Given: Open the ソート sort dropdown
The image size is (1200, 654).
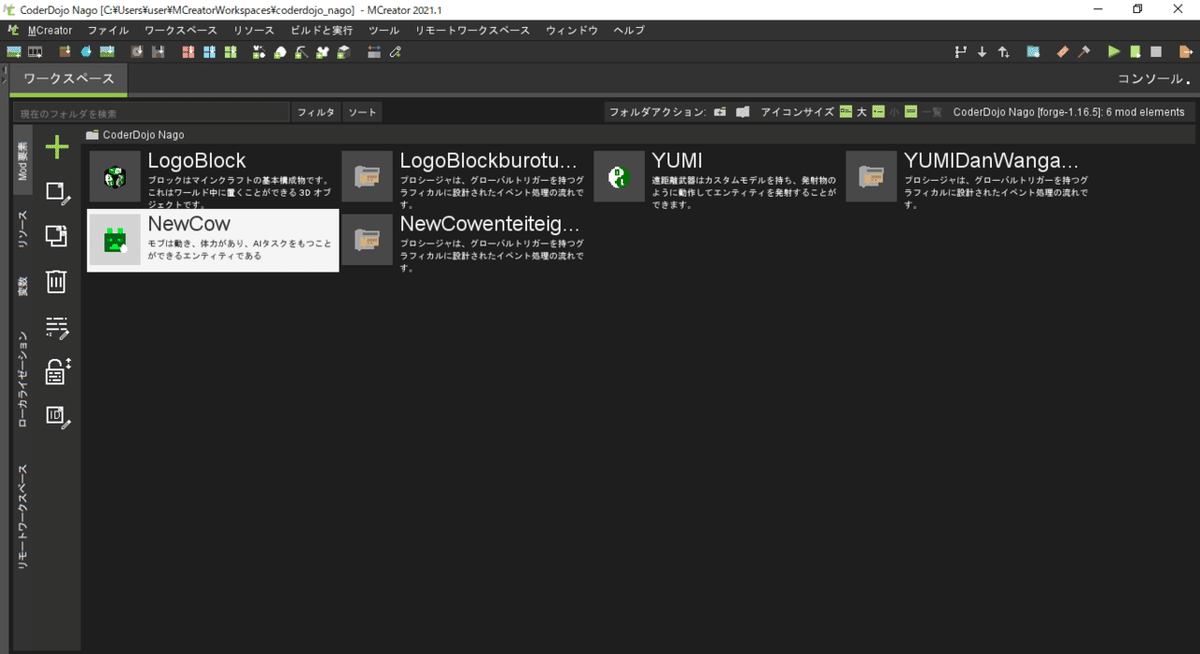Looking at the screenshot, I should pyautogui.click(x=362, y=112).
